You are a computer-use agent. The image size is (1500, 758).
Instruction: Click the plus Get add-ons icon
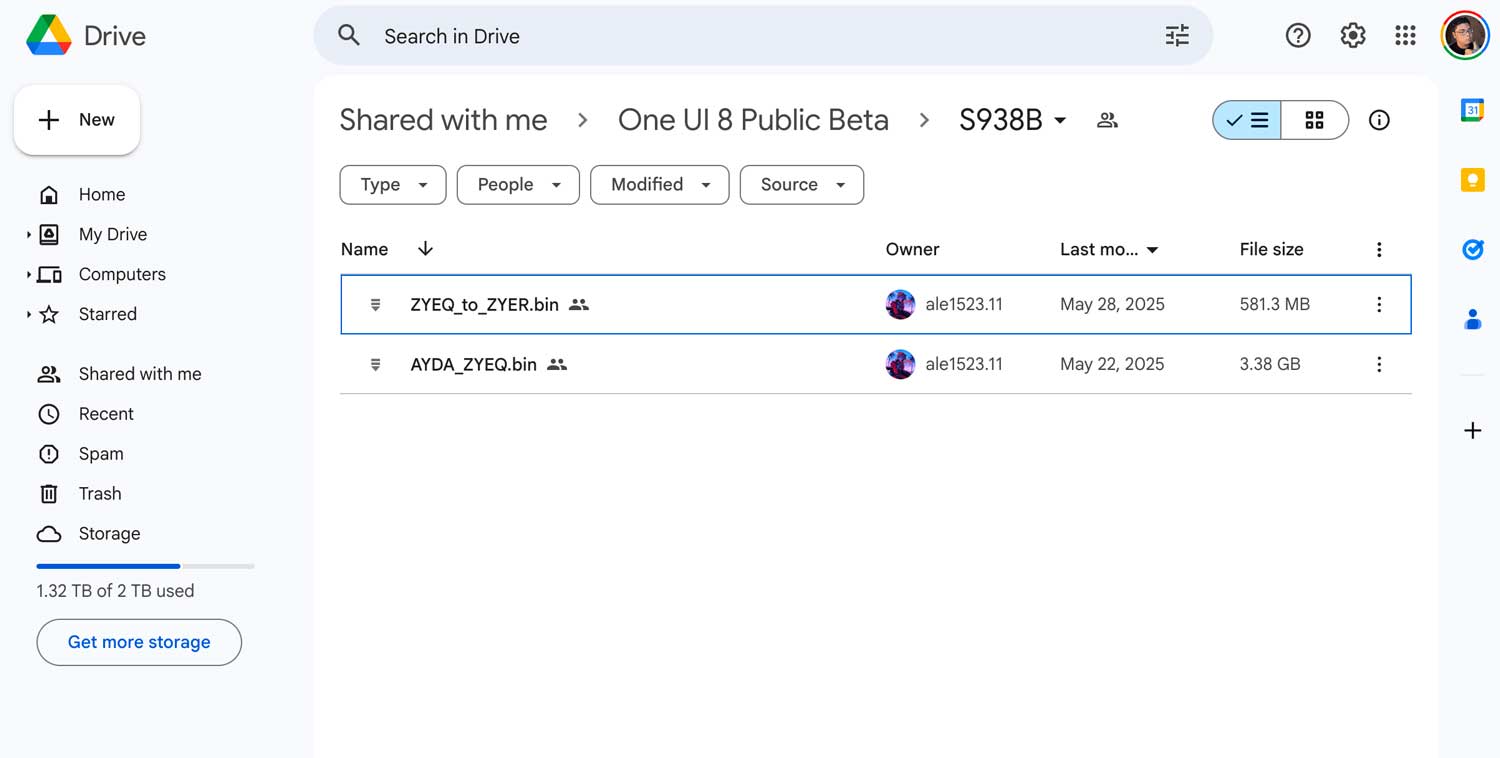pyautogui.click(x=1472, y=431)
